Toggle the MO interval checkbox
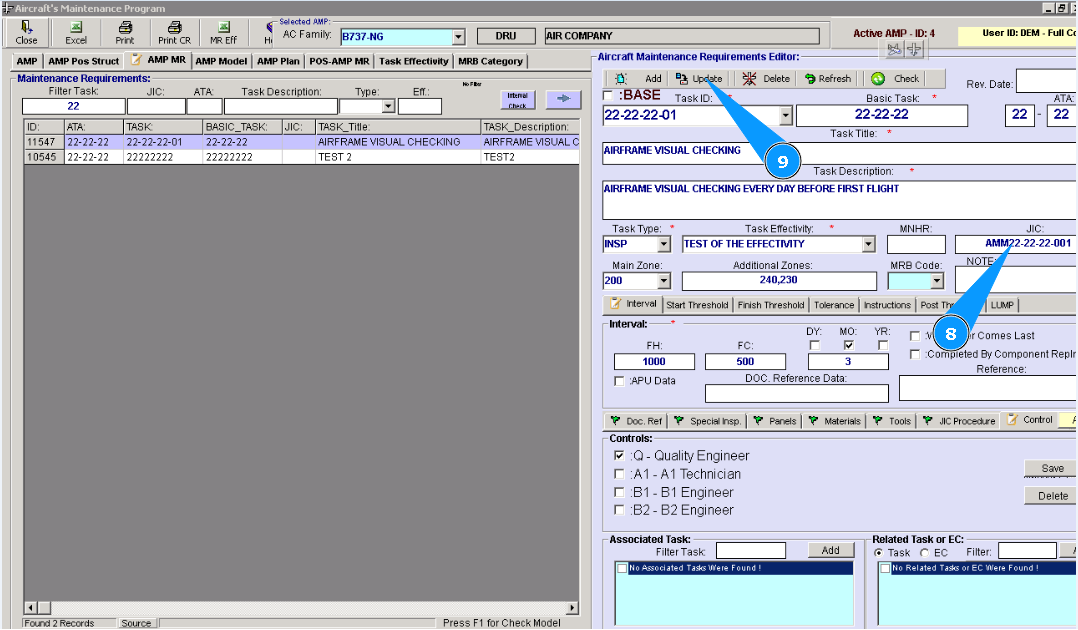This screenshot has width=1078, height=630. coord(849,345)
